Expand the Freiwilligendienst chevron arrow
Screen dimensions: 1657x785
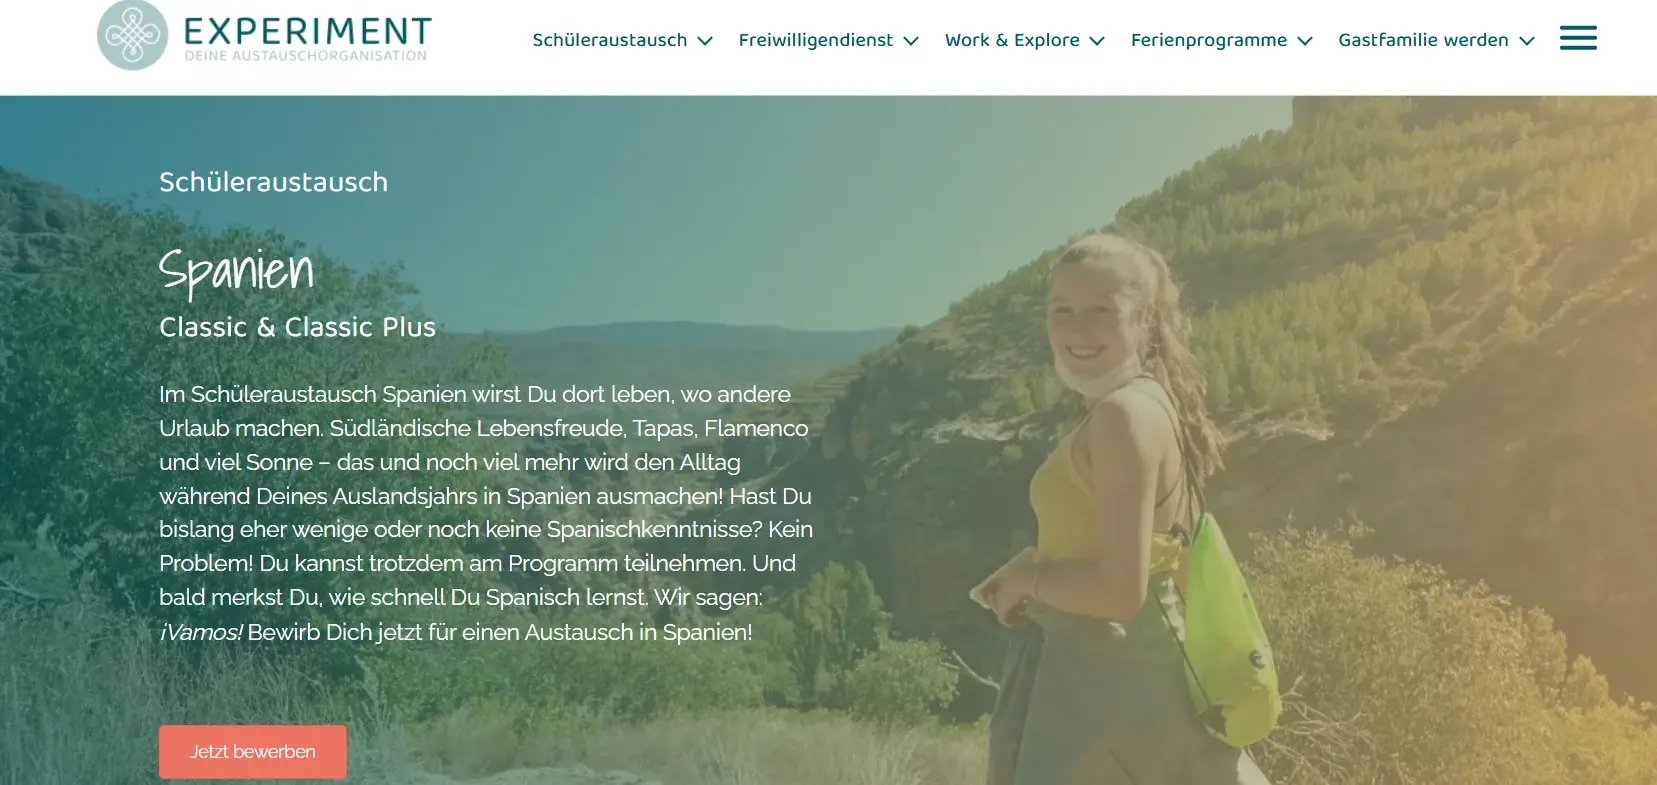(911, 41)
